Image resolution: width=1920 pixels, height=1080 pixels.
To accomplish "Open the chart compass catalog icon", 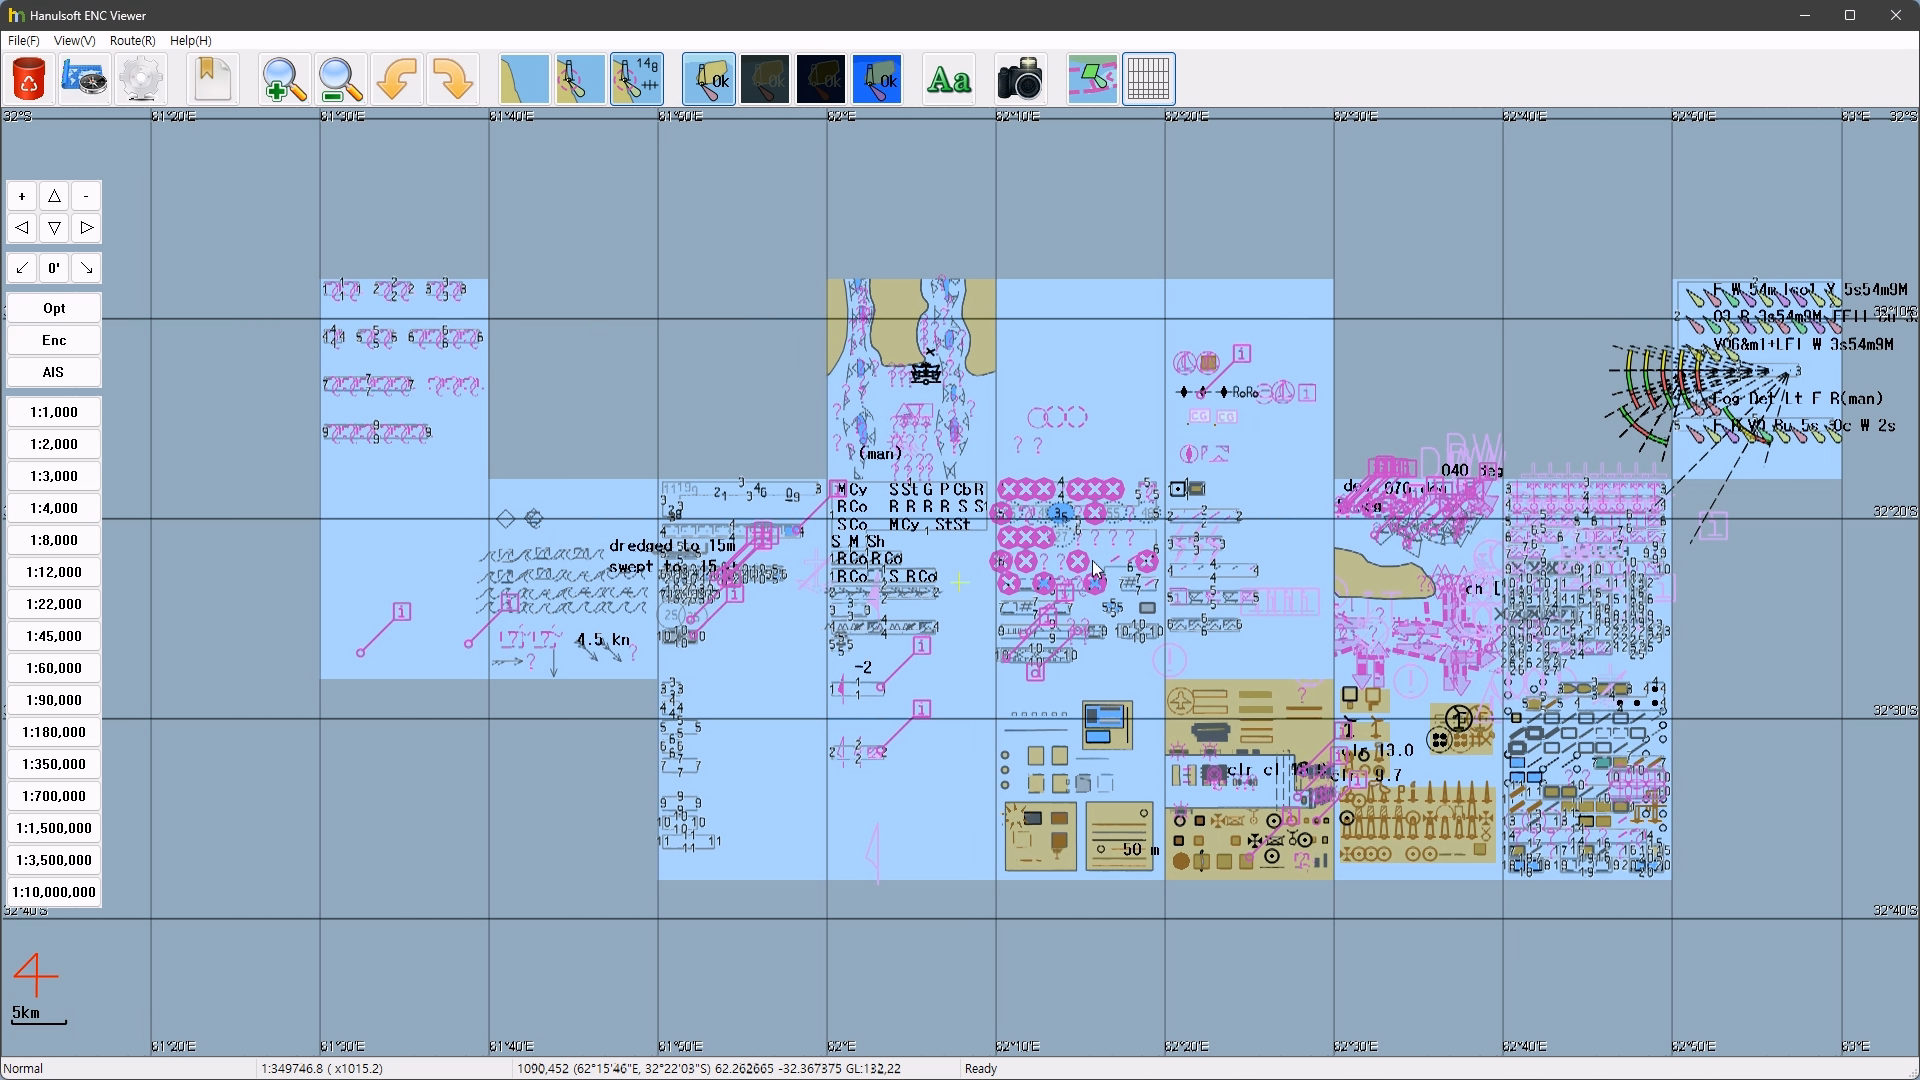I will click(84, 79).
